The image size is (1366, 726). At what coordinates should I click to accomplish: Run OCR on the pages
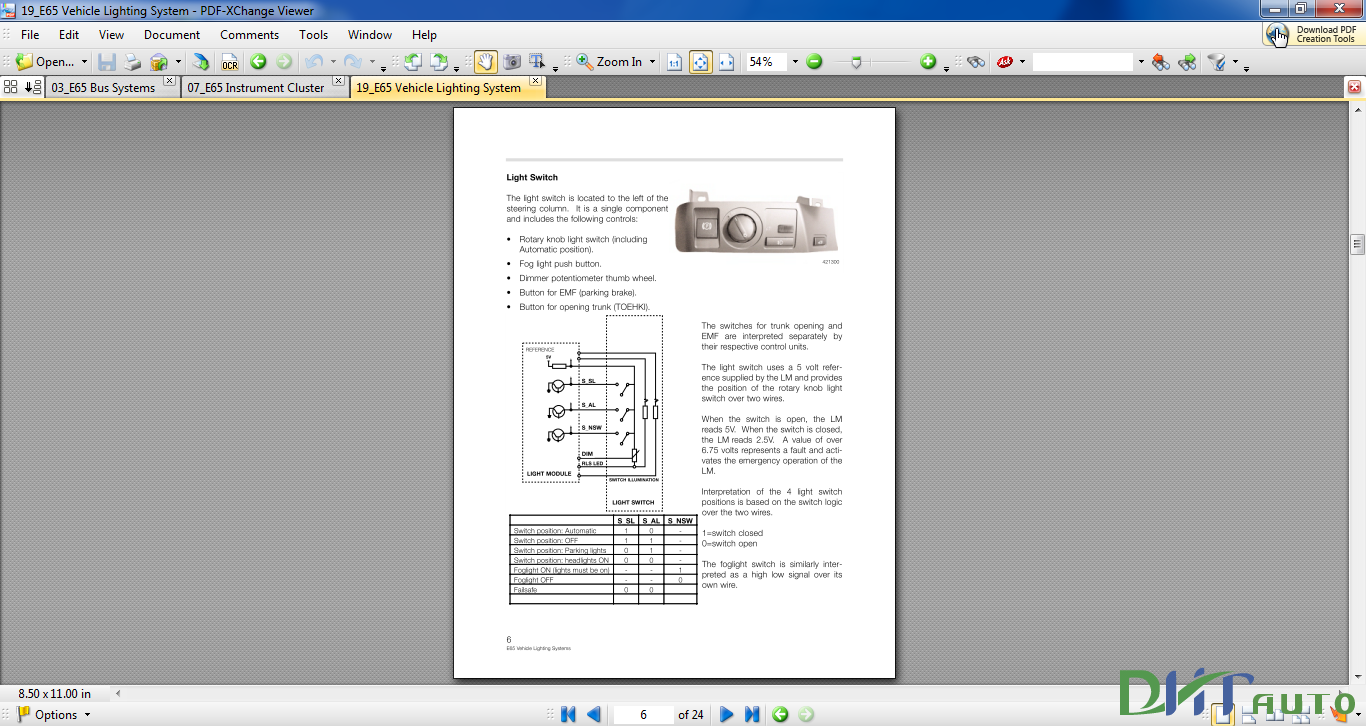[230, 62]
